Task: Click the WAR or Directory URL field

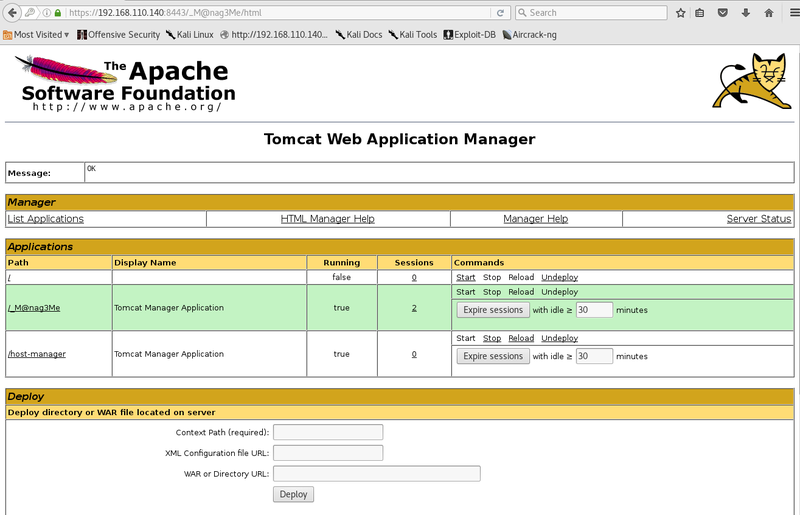Action: pyautogui.click(x=376, y=474)
